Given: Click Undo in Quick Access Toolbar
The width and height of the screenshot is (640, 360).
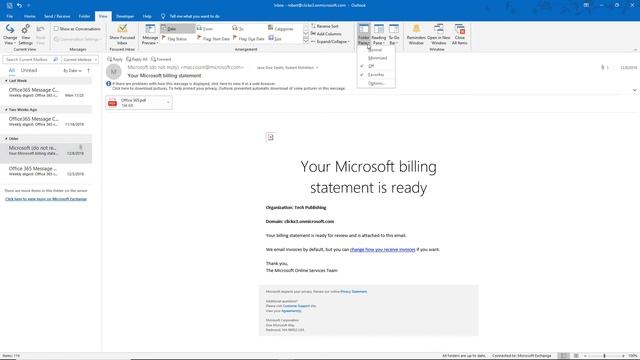Looking at the screenshot, I should coord(19,5).
